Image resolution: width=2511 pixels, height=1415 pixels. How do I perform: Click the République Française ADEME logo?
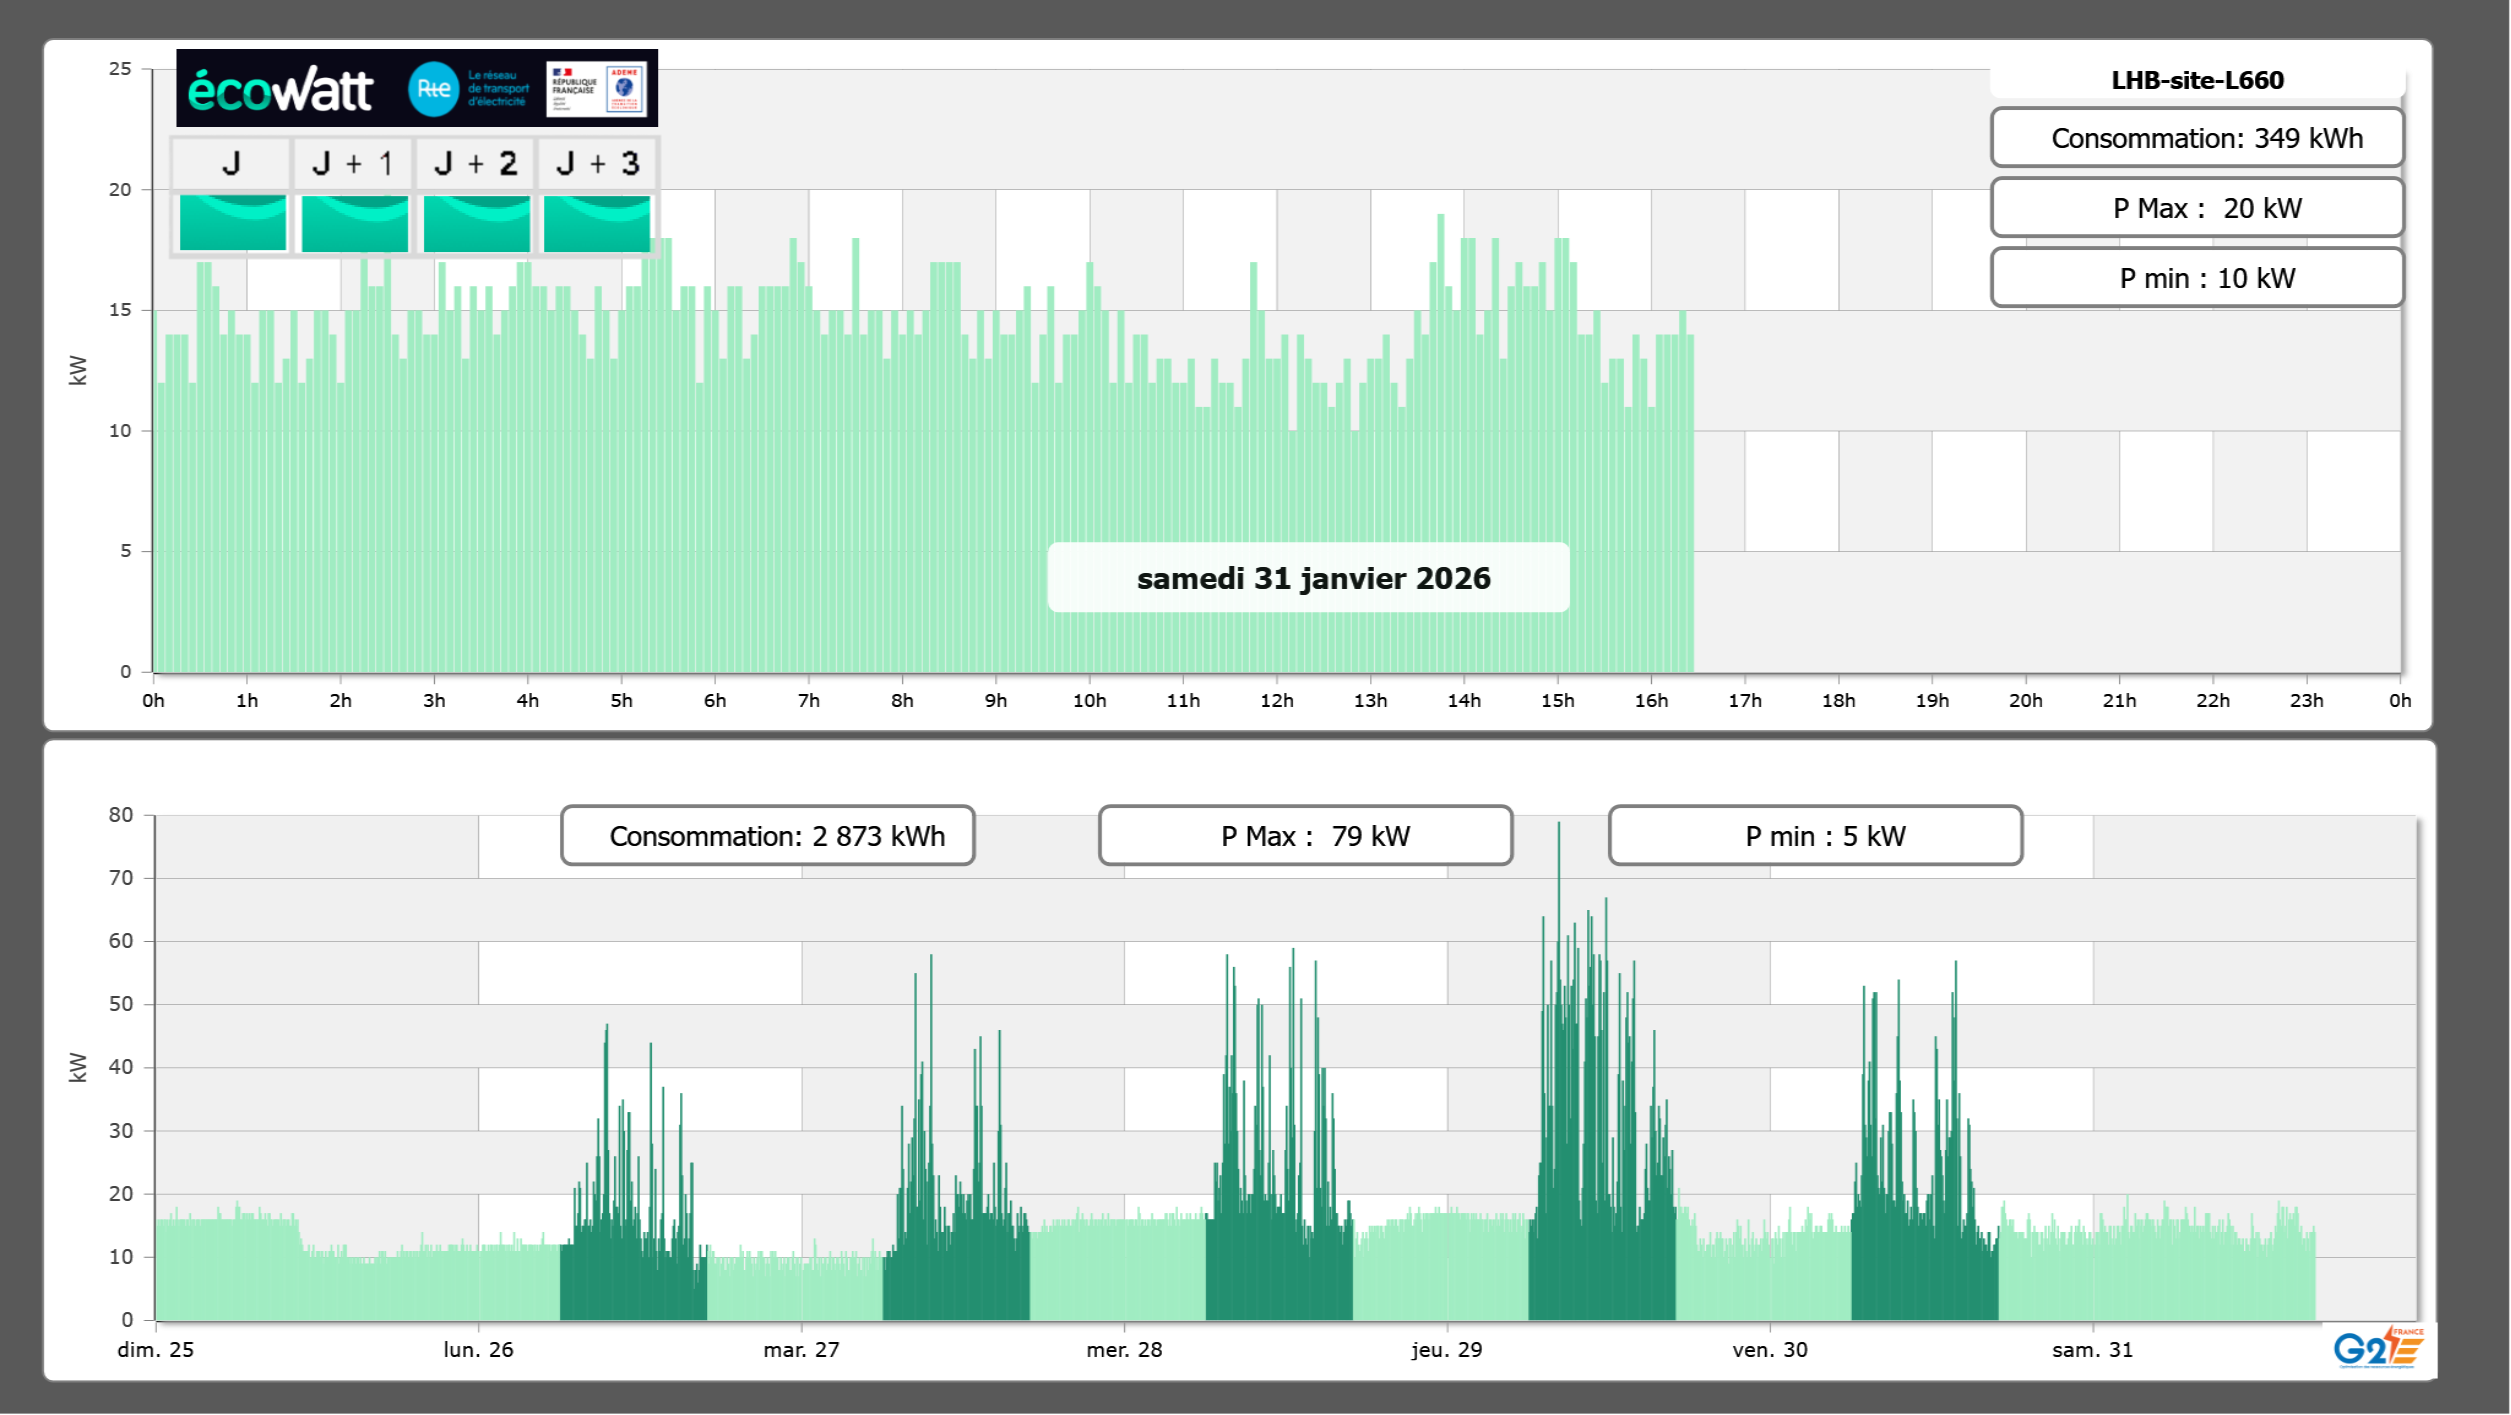pyautogui.click(x=596, y=89)
